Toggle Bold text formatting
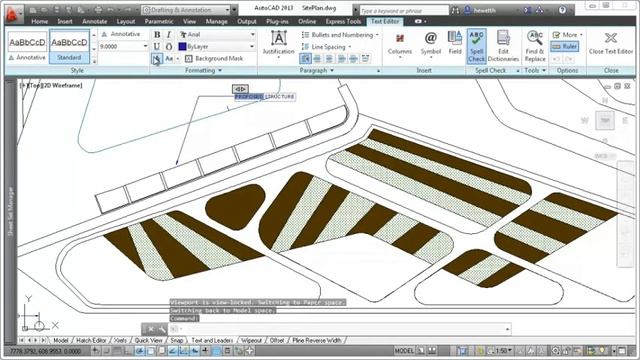 [157, 35]
